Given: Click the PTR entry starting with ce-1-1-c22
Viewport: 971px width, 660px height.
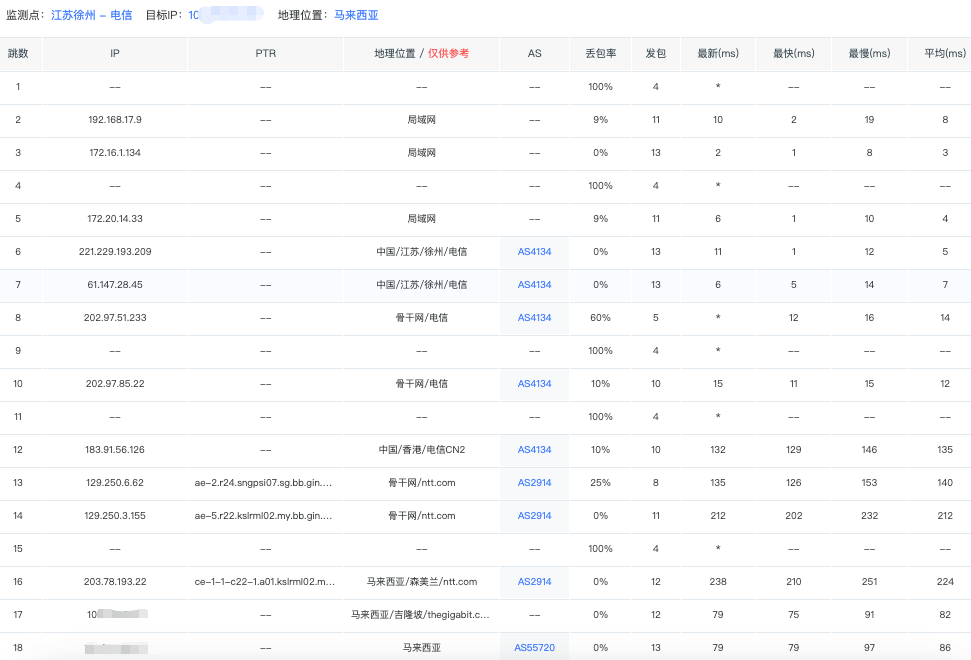Looking at the screenshot, I should (x=263, y=582).
